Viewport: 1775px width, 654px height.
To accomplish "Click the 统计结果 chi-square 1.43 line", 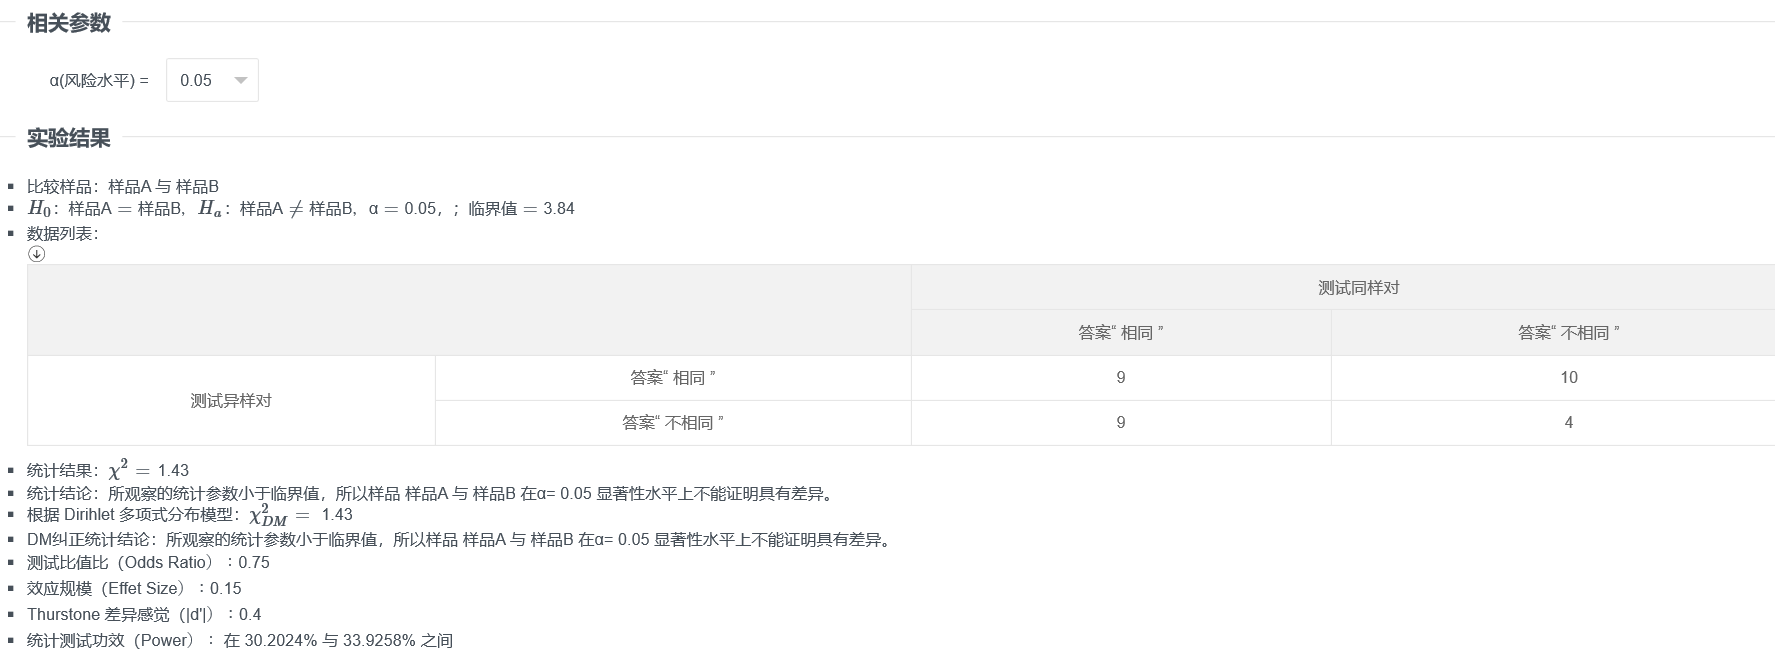I will click(x=108, y=470).
